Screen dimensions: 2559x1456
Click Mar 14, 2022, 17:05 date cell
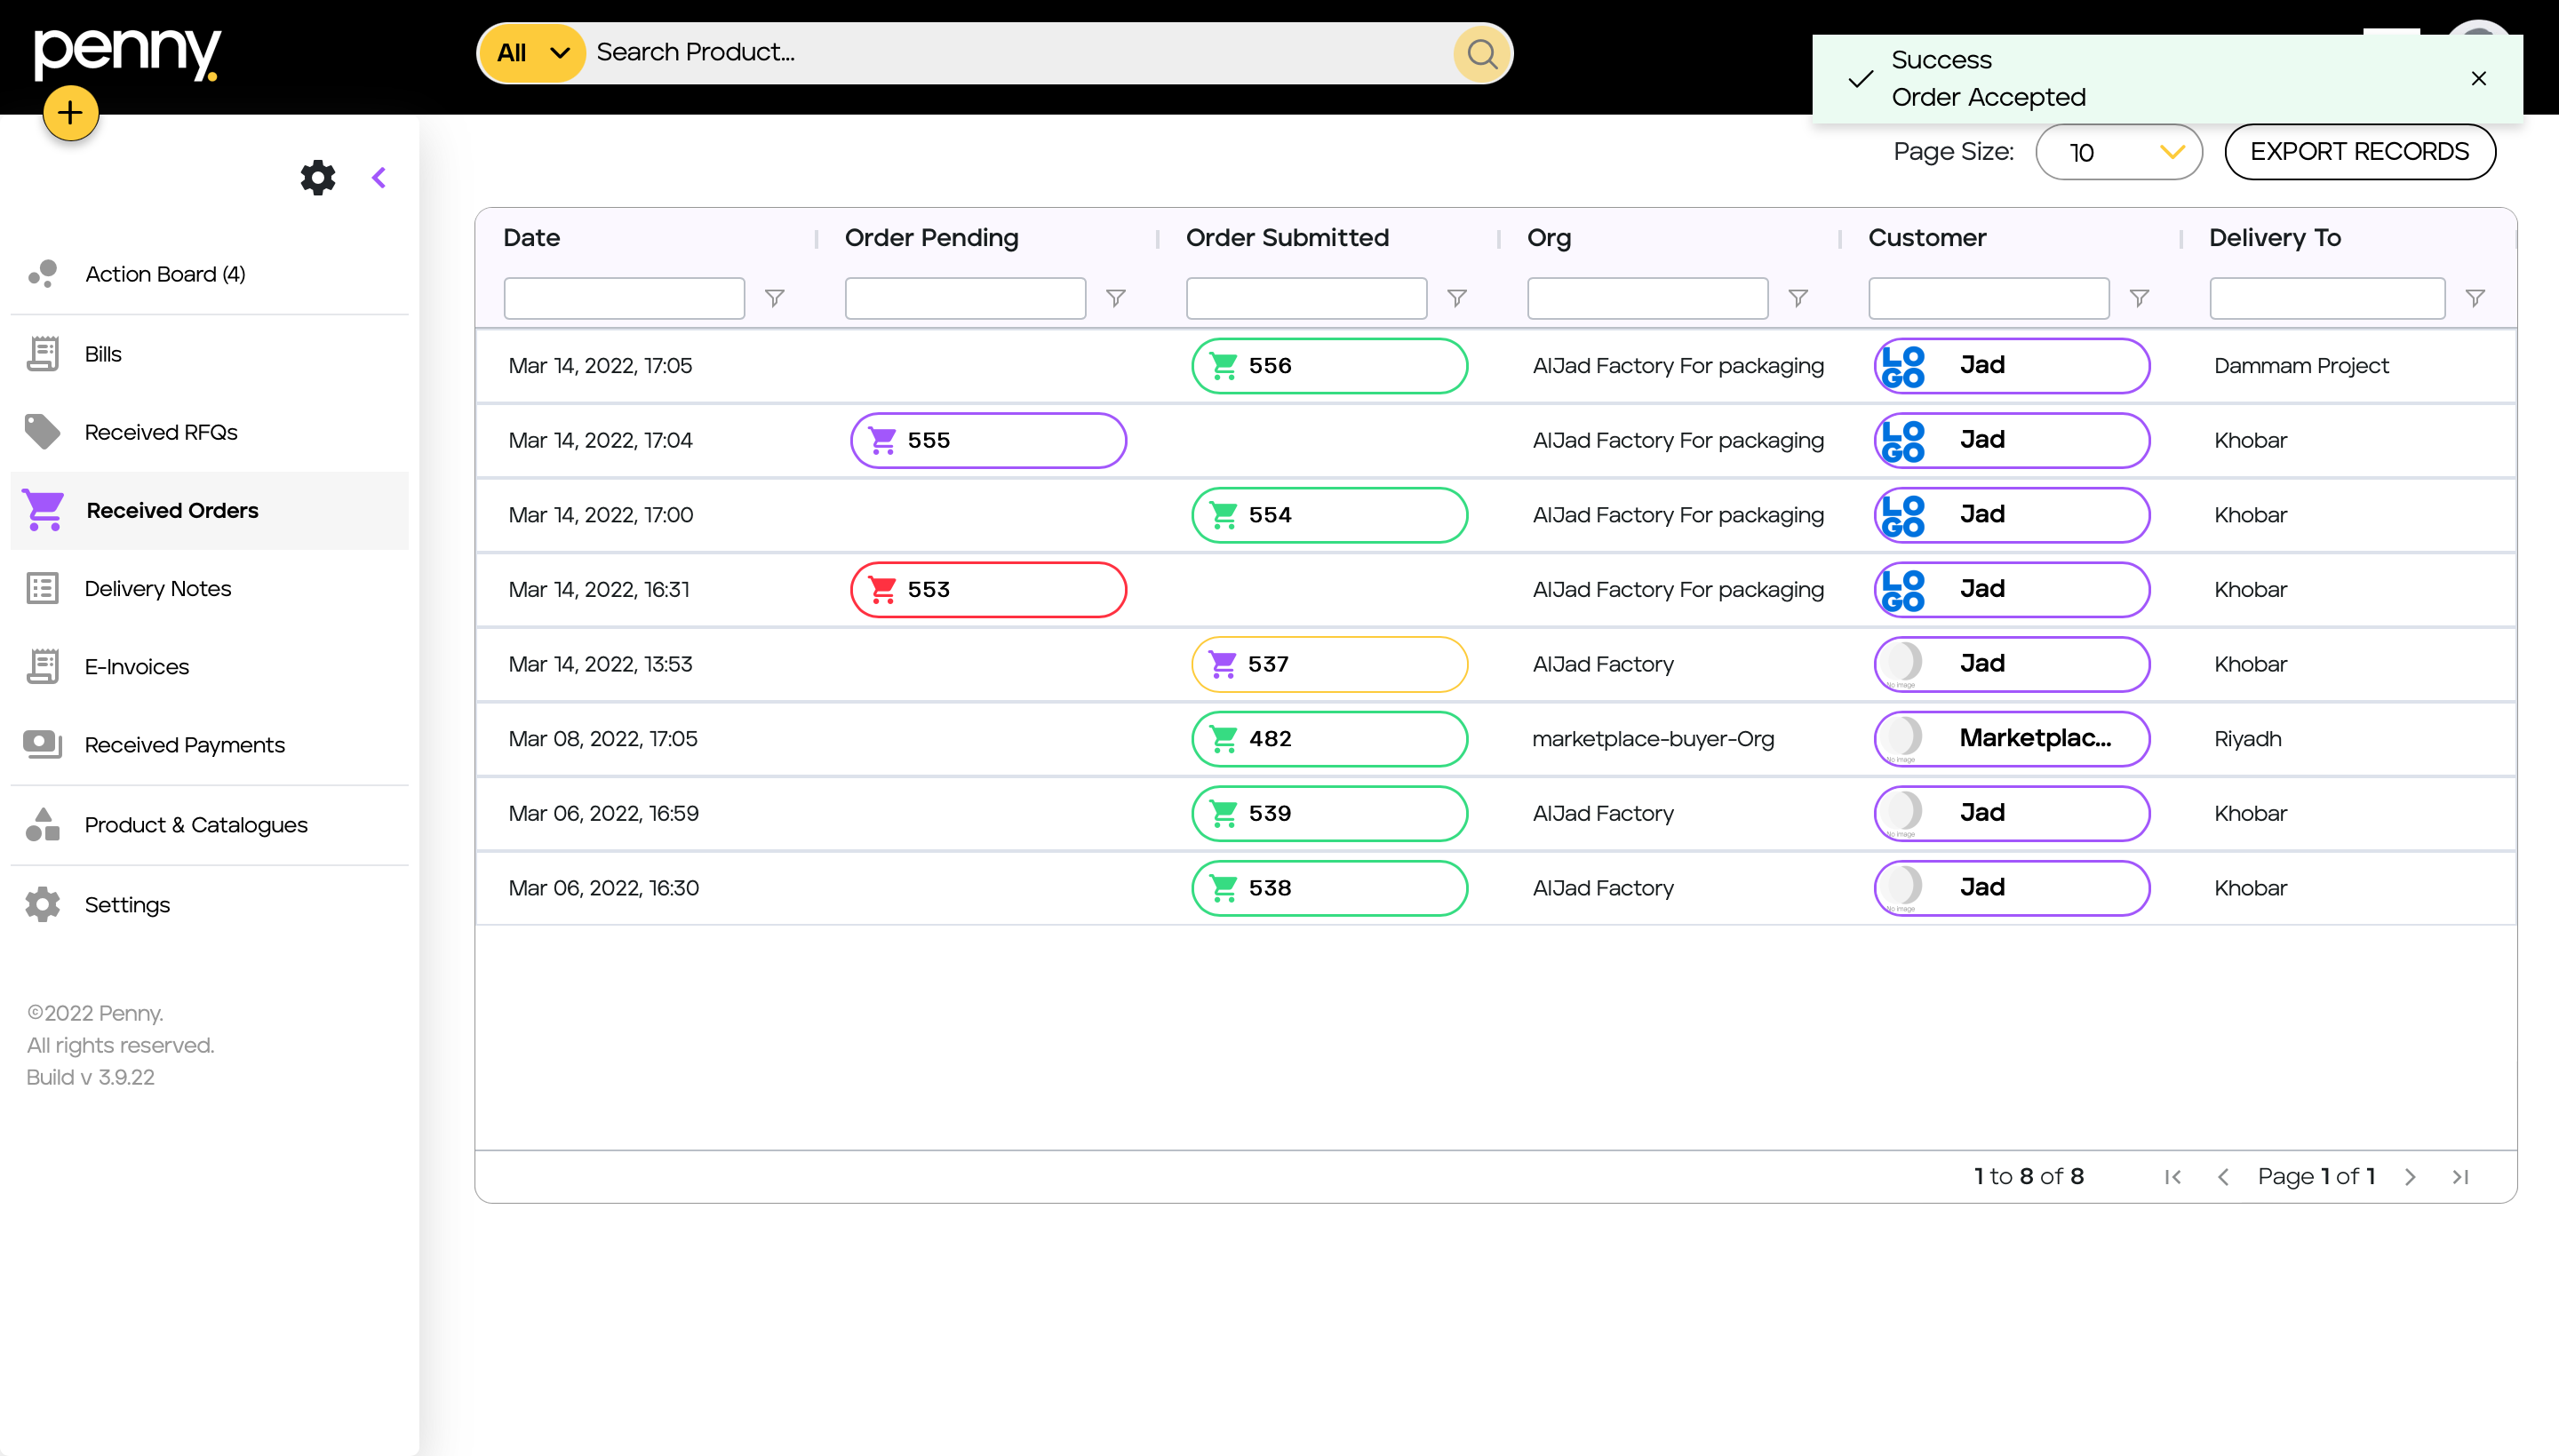[x=600, y=366]
